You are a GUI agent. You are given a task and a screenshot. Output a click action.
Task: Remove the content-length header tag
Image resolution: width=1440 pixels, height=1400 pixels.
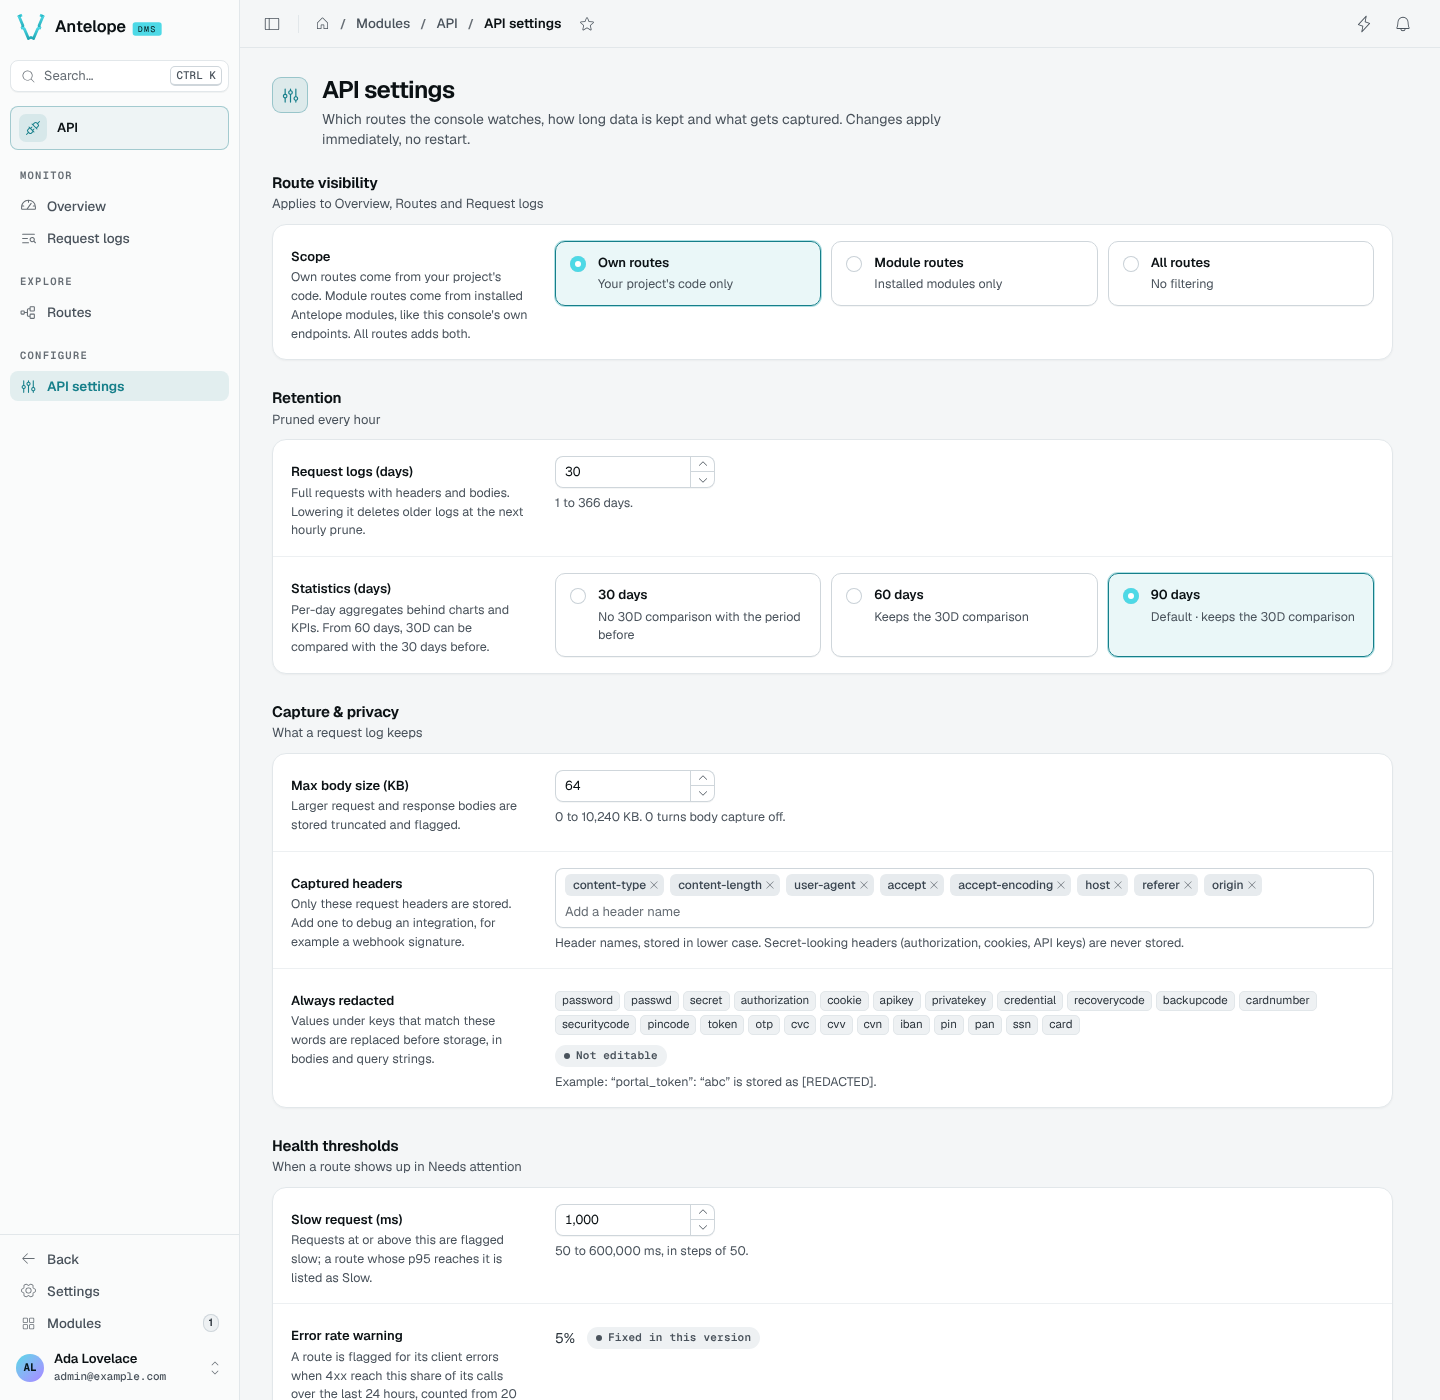pyautogui.click(x=770, y=885)
